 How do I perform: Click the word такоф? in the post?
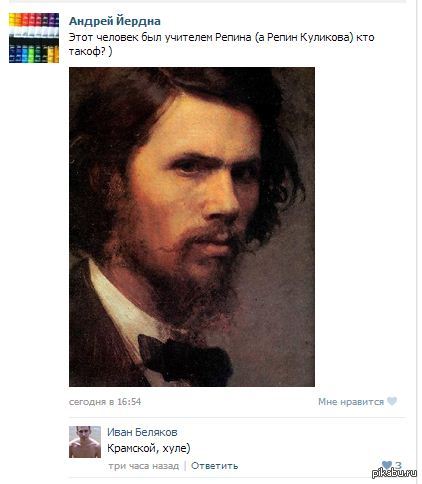(87, 51)
